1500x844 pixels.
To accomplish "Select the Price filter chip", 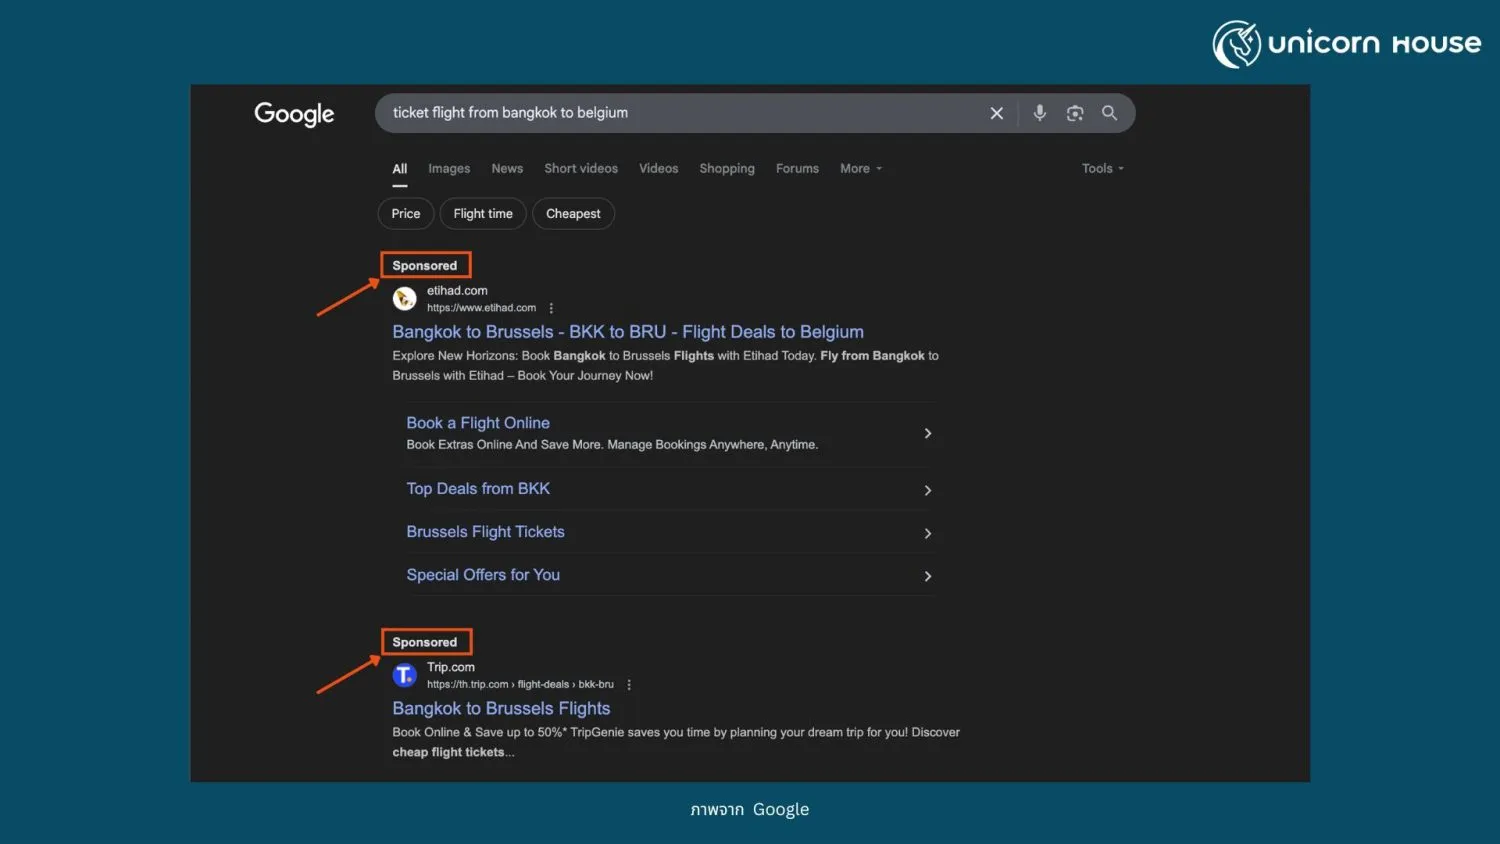I will (x=406, y=214).
